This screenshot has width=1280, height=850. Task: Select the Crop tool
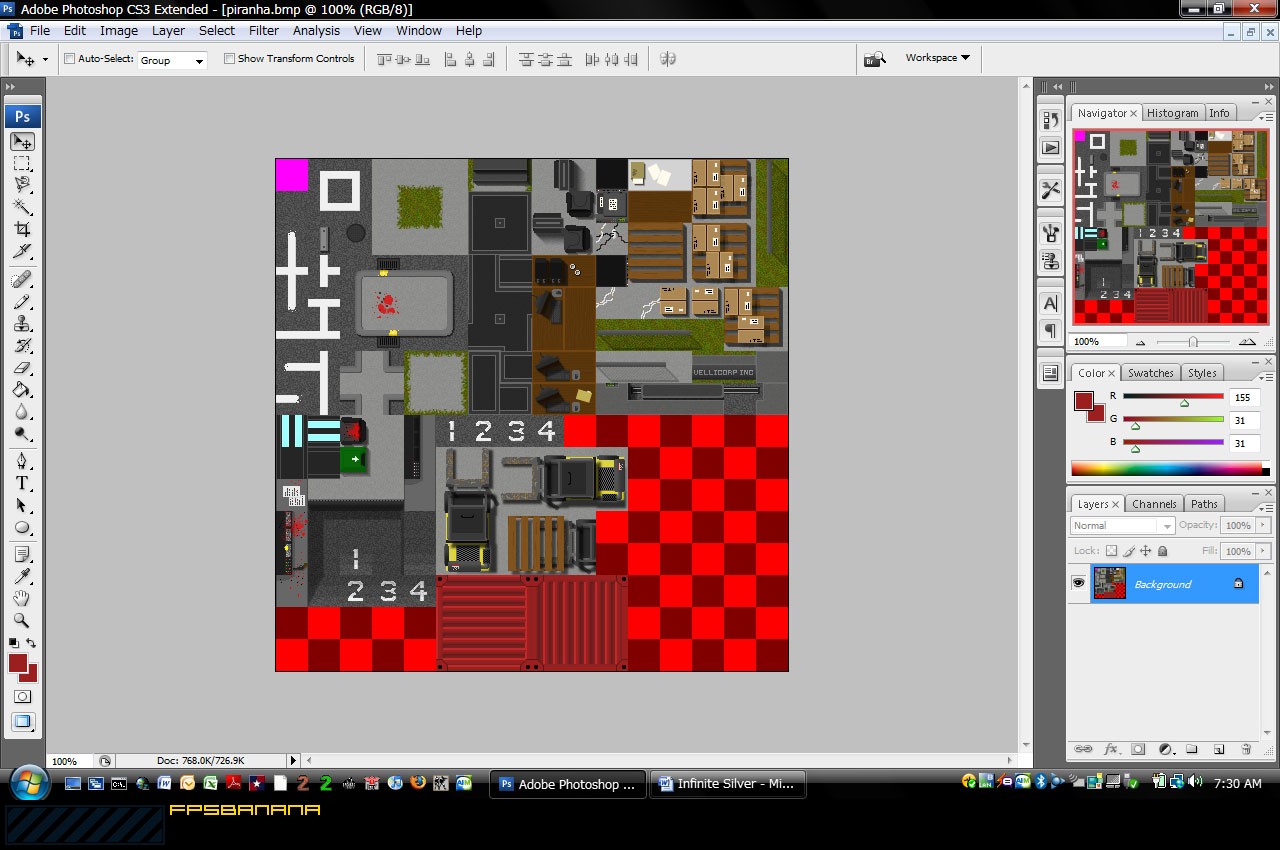[22, 229]
